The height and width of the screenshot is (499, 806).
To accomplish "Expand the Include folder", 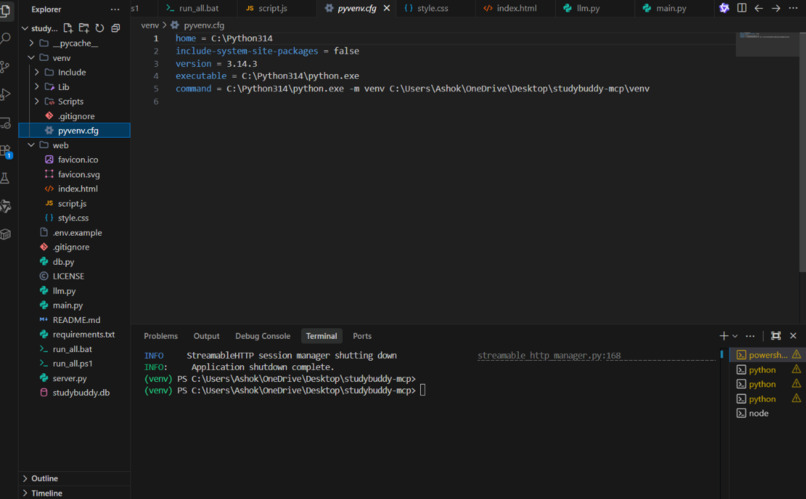I will pyautogui.click(x=36, y=72).
